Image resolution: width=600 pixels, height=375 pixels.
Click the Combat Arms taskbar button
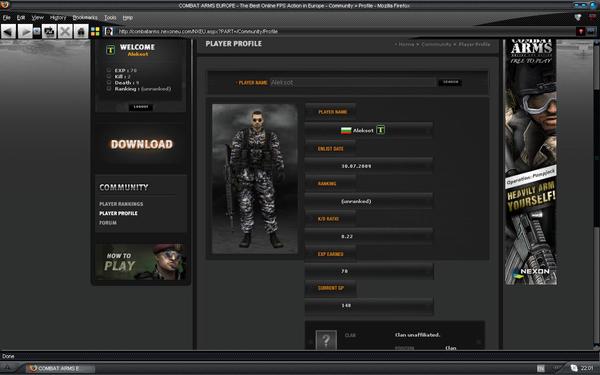click(x=60, y=368)
